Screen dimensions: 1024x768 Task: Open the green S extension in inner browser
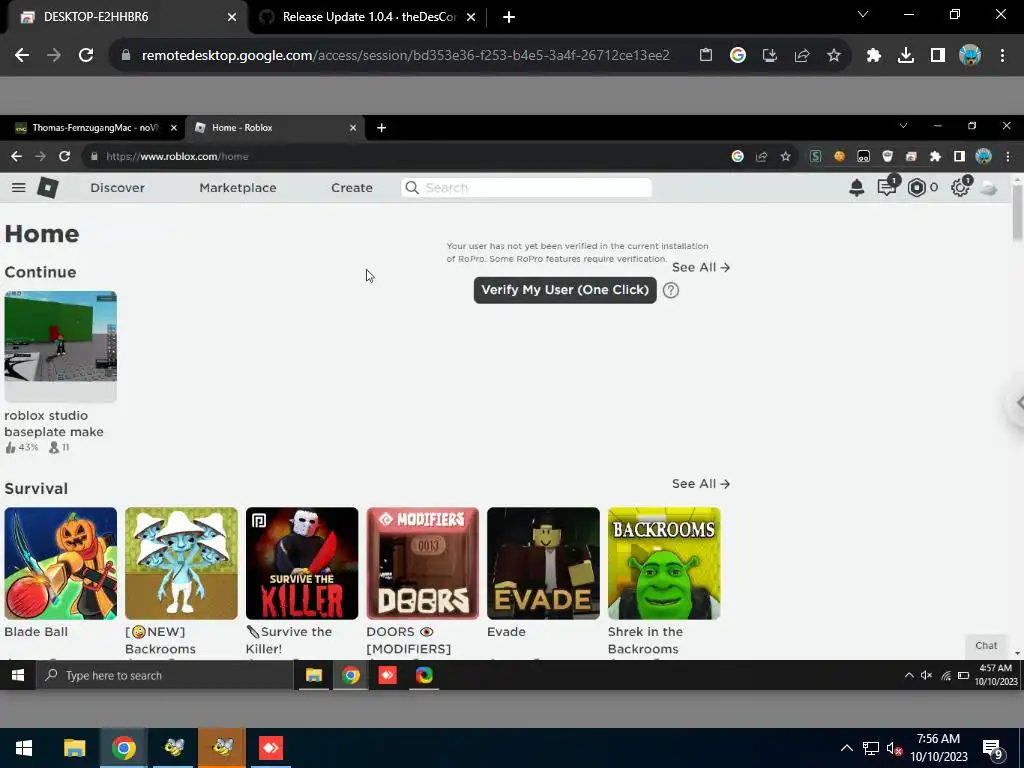pyautogui.click(x=816, y=156)
